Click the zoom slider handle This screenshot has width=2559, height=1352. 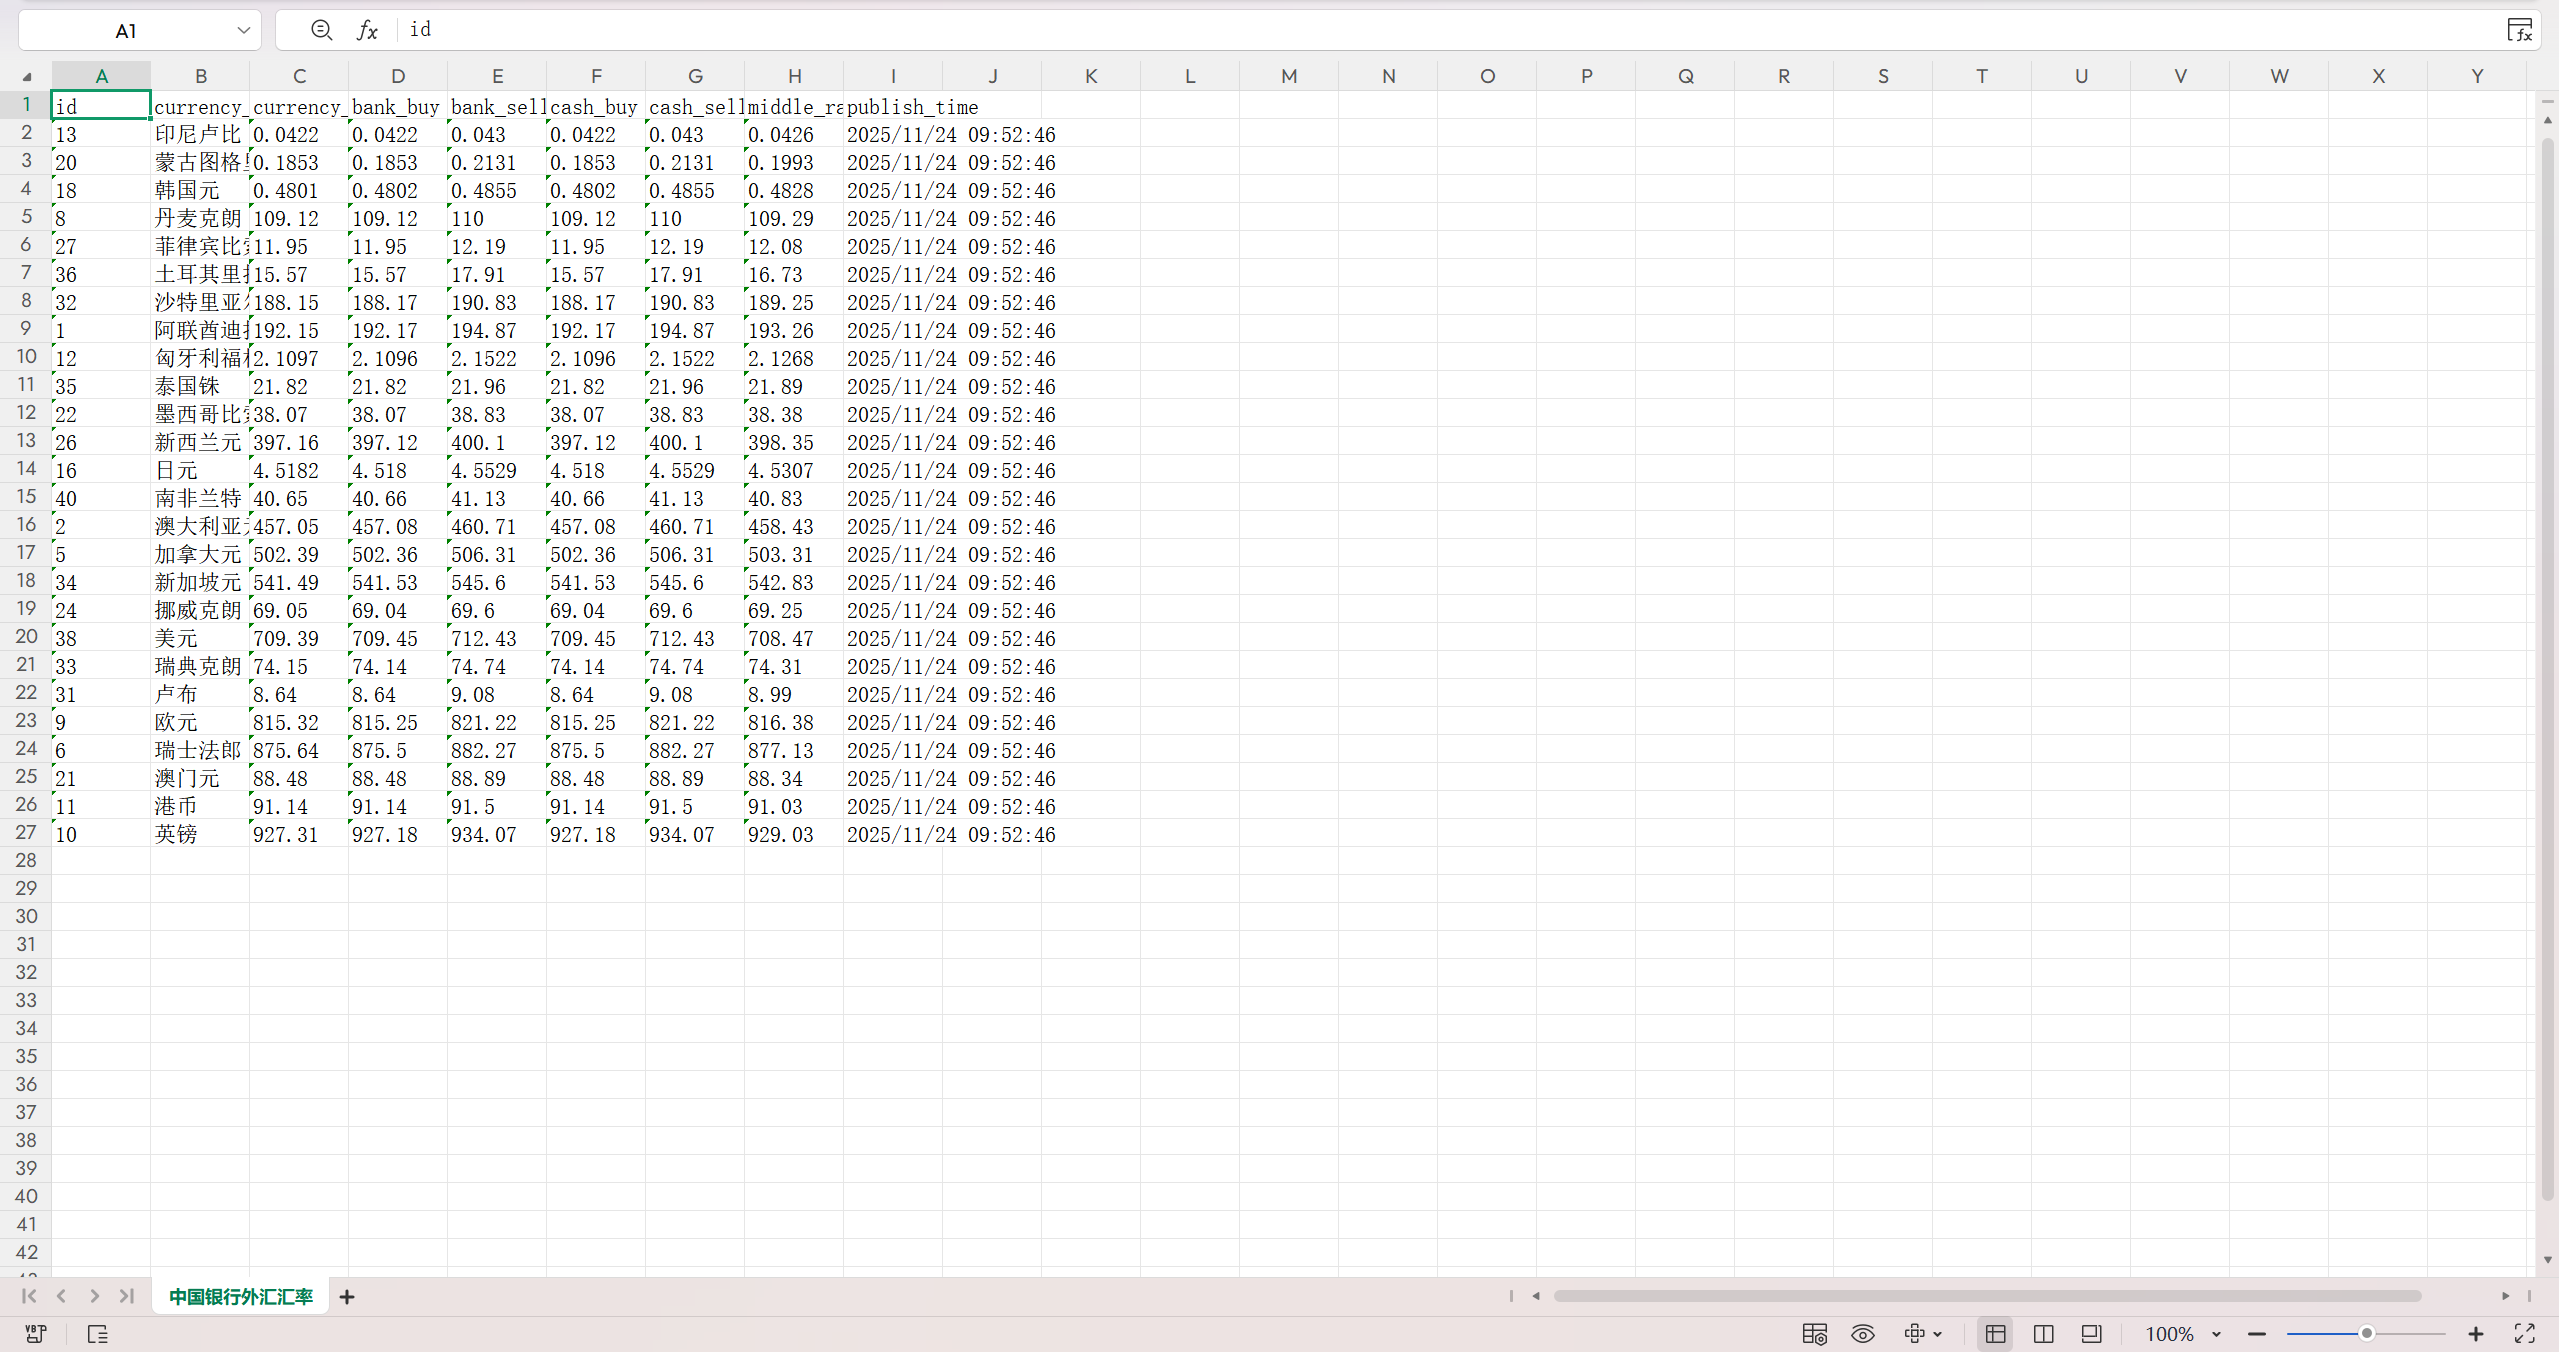[x=2367, y=1333]
